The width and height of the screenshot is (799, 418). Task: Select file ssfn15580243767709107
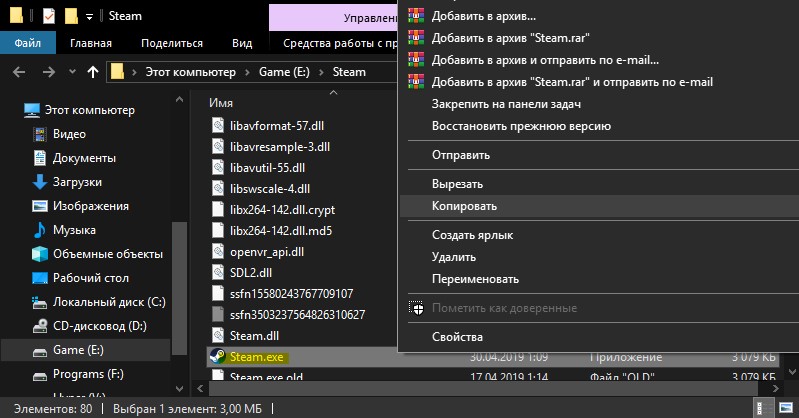291,294
